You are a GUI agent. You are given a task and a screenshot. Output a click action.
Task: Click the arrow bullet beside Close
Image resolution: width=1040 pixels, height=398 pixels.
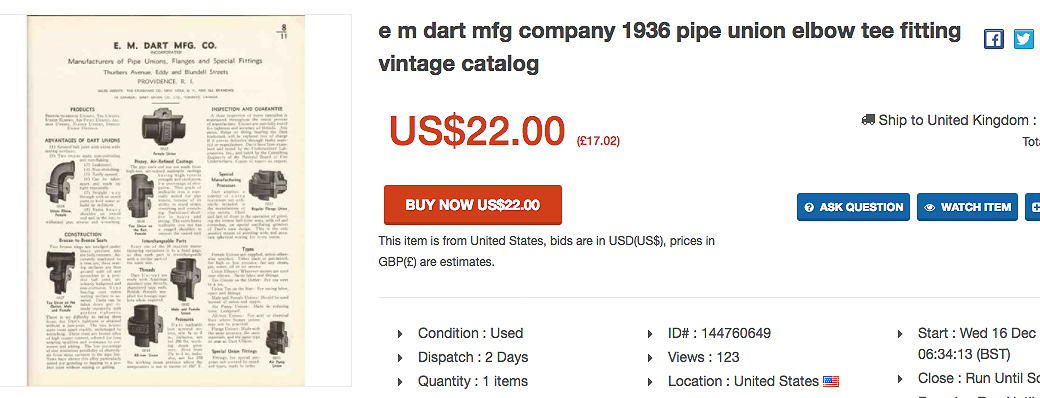click(x=900, y=379)
